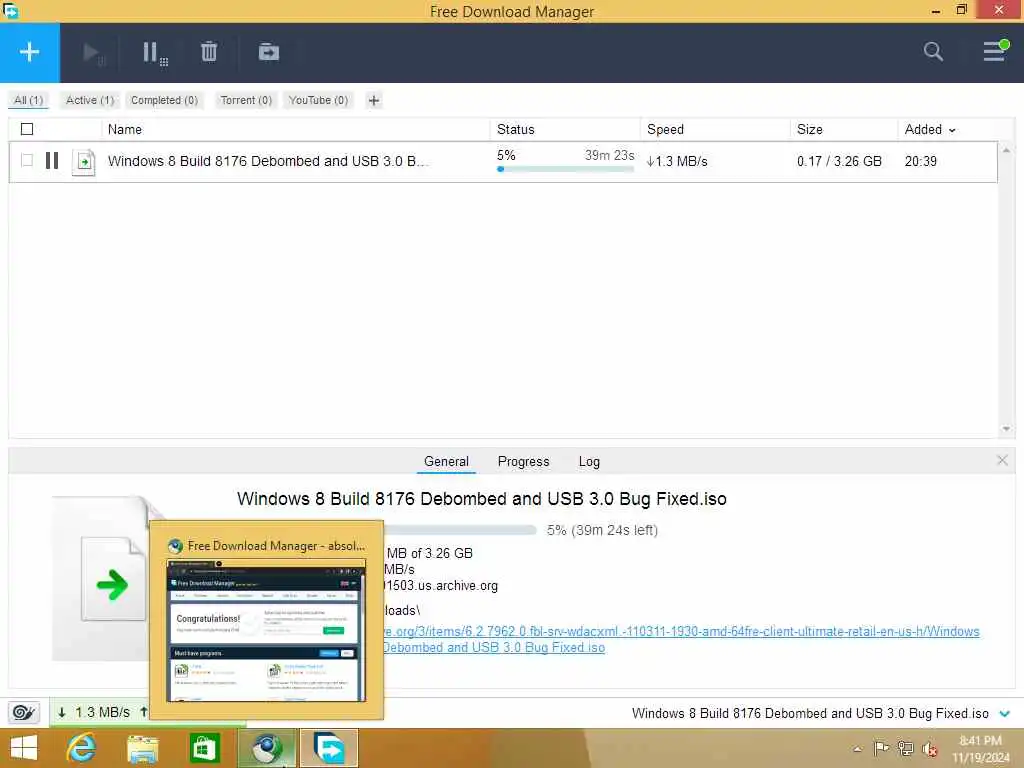Image resolution: width=1024 pixels, height=768 pixels.
Task: Click the 39m 23s remaining time text
Action: (x=609, y=155)
